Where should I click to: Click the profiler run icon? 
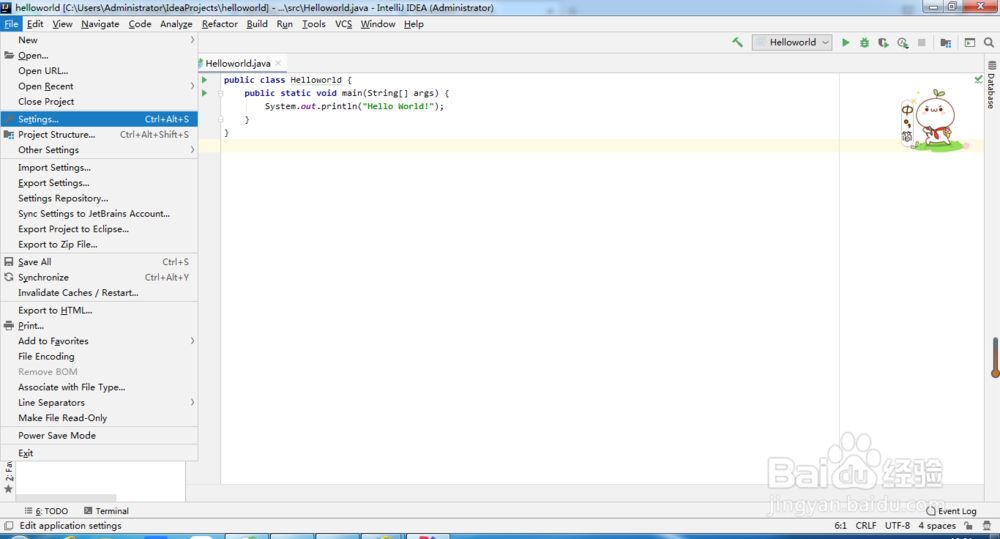[x=902, y=43]
